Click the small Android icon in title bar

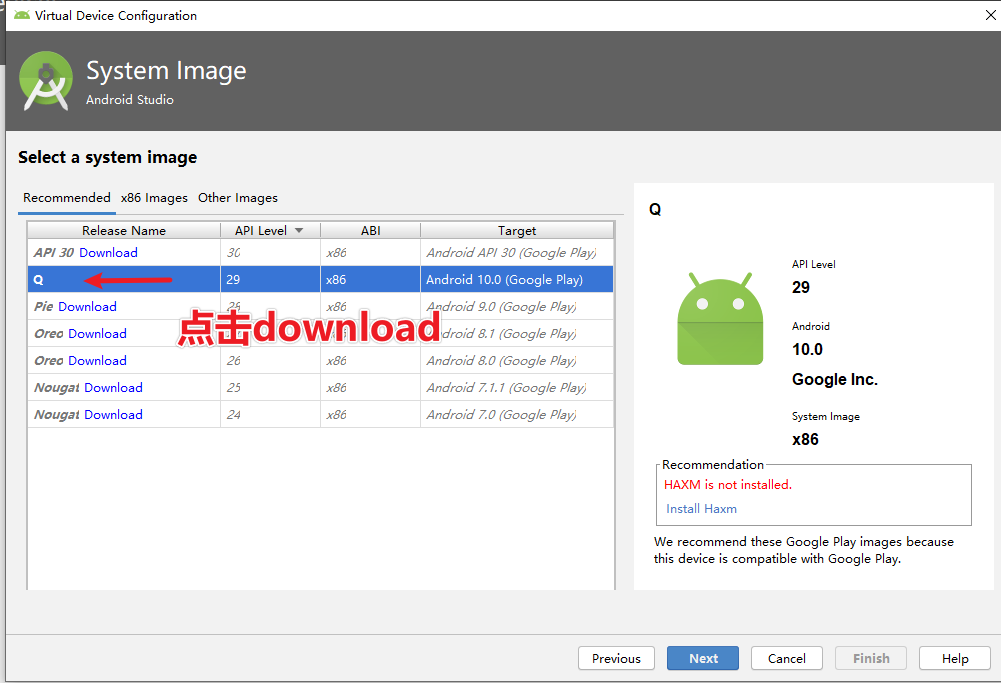[22, 15]
